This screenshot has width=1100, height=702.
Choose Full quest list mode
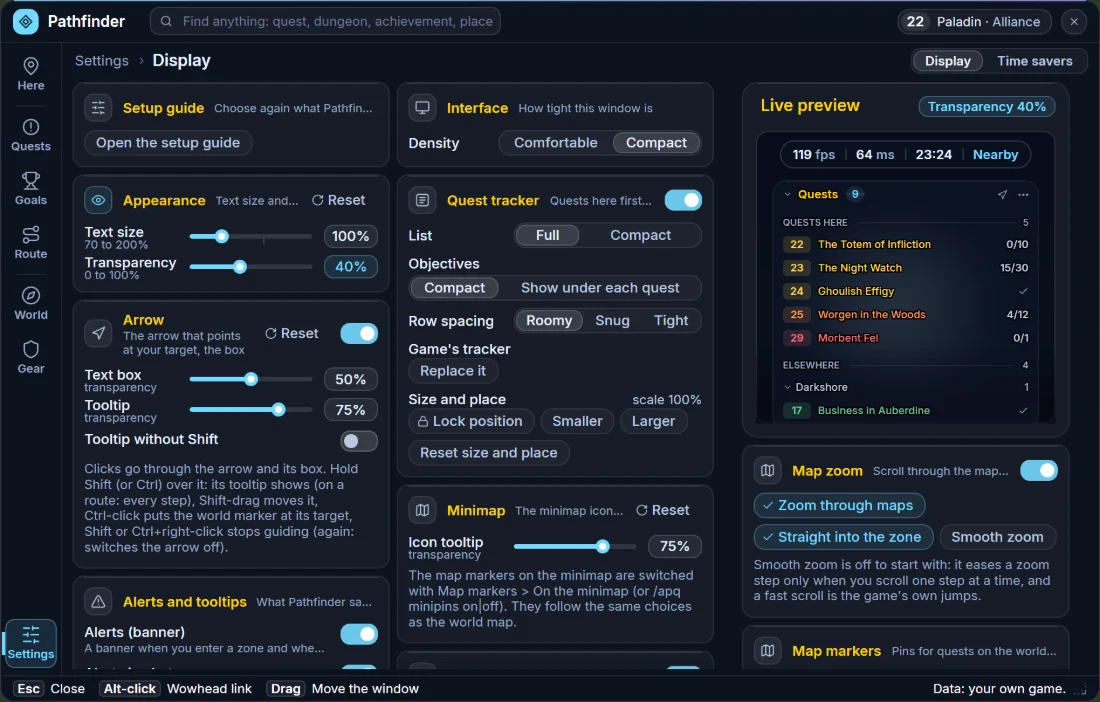[547, 235]
